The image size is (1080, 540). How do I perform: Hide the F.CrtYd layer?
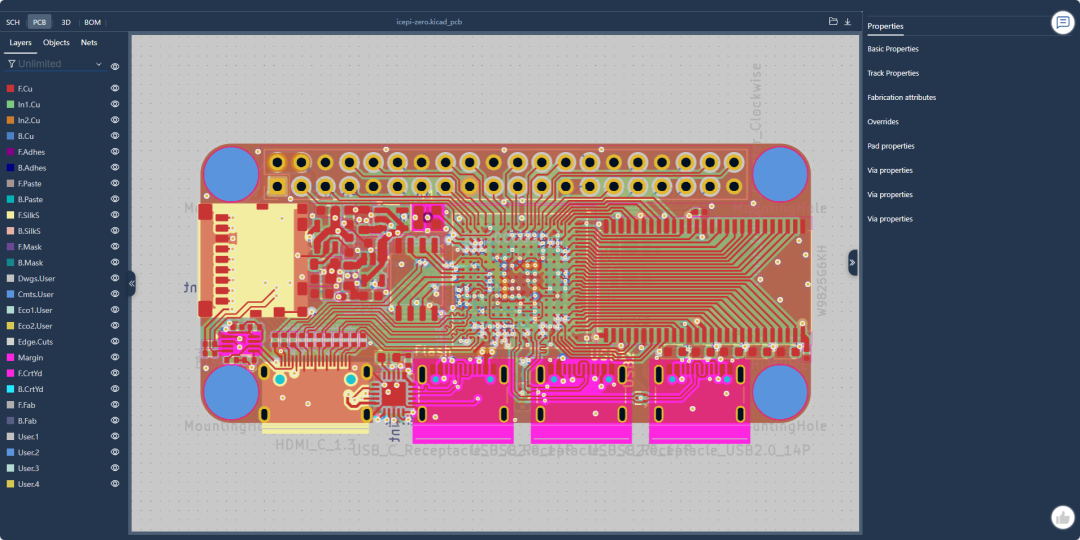(115, 373)
